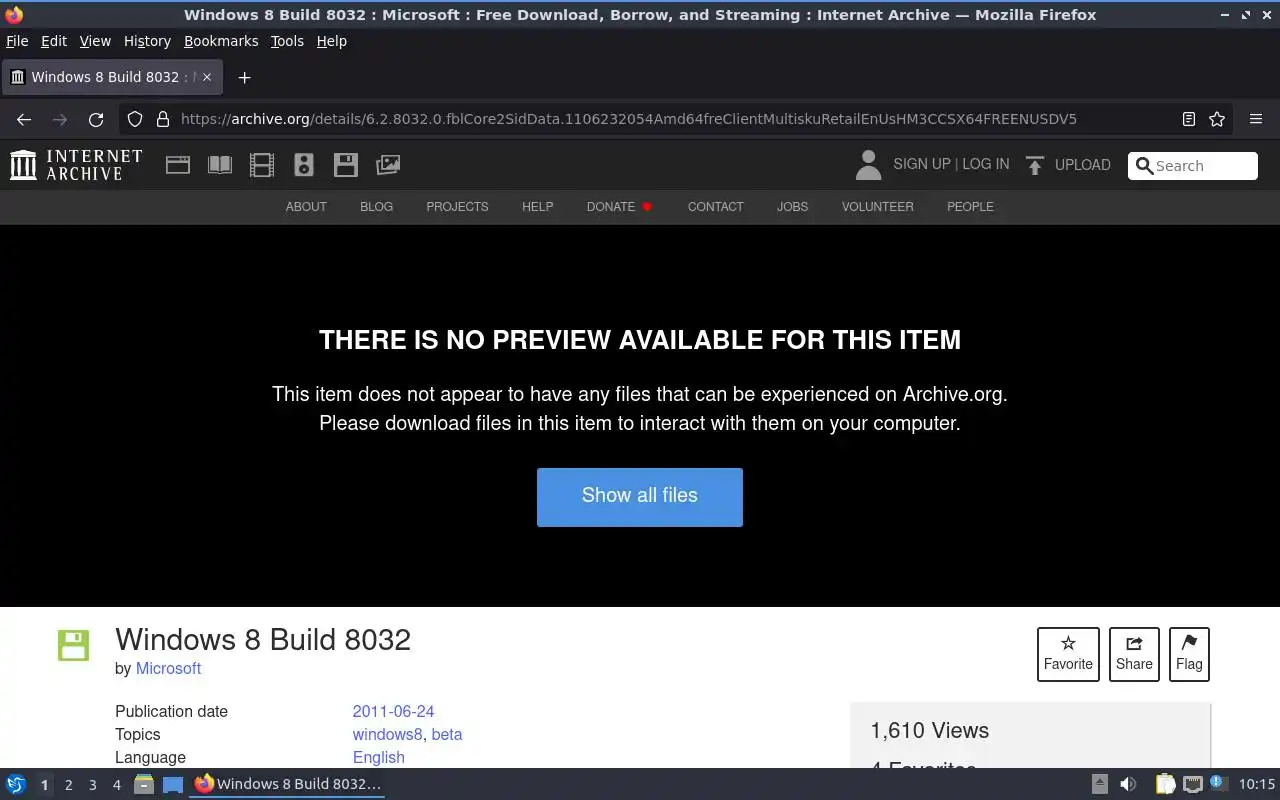Open the Tools menu
The image size is (1280, 800).
point(287,41)
